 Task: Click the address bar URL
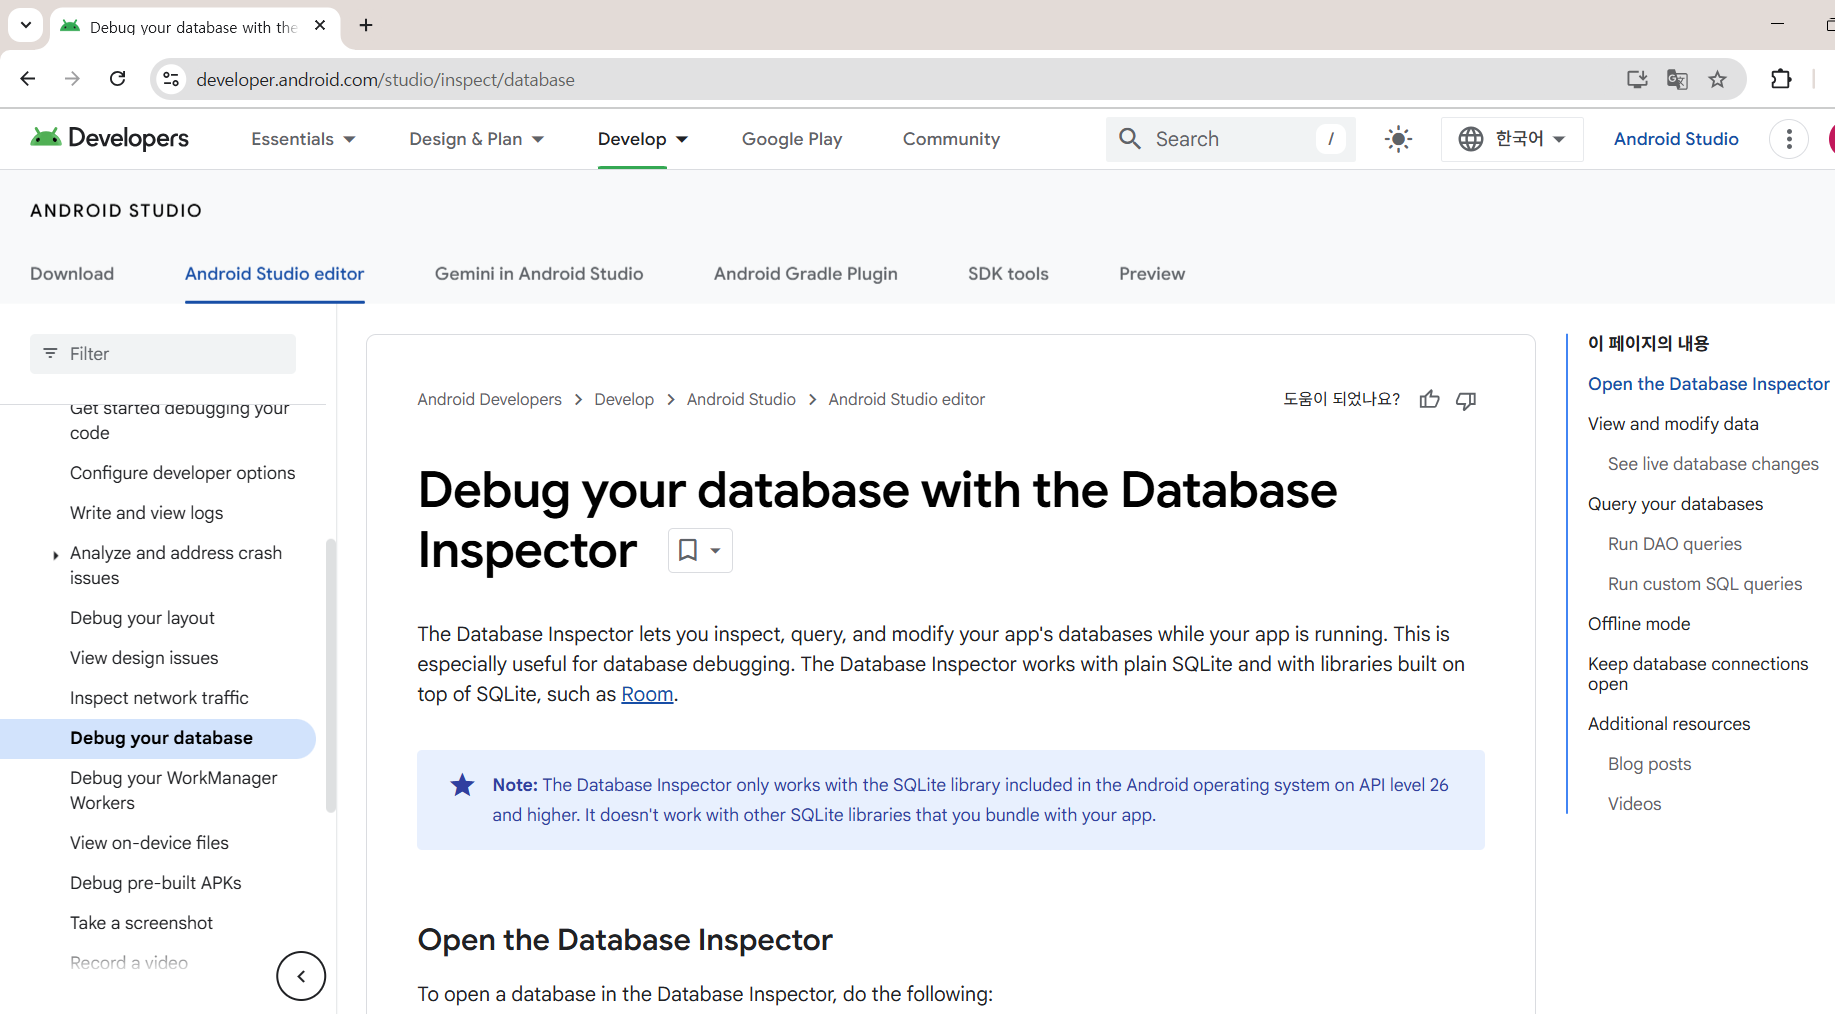click(385, 80)
